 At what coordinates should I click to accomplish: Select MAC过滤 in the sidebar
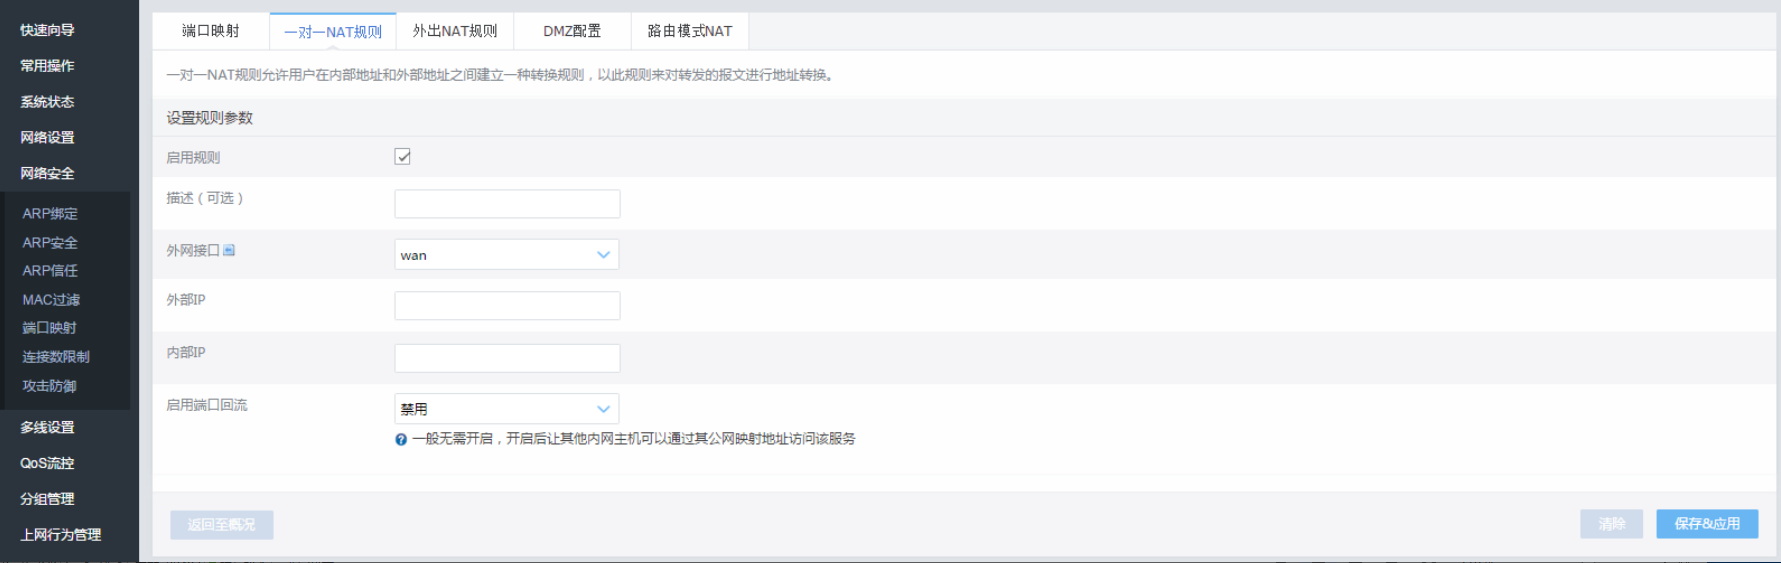coord(51,300)
